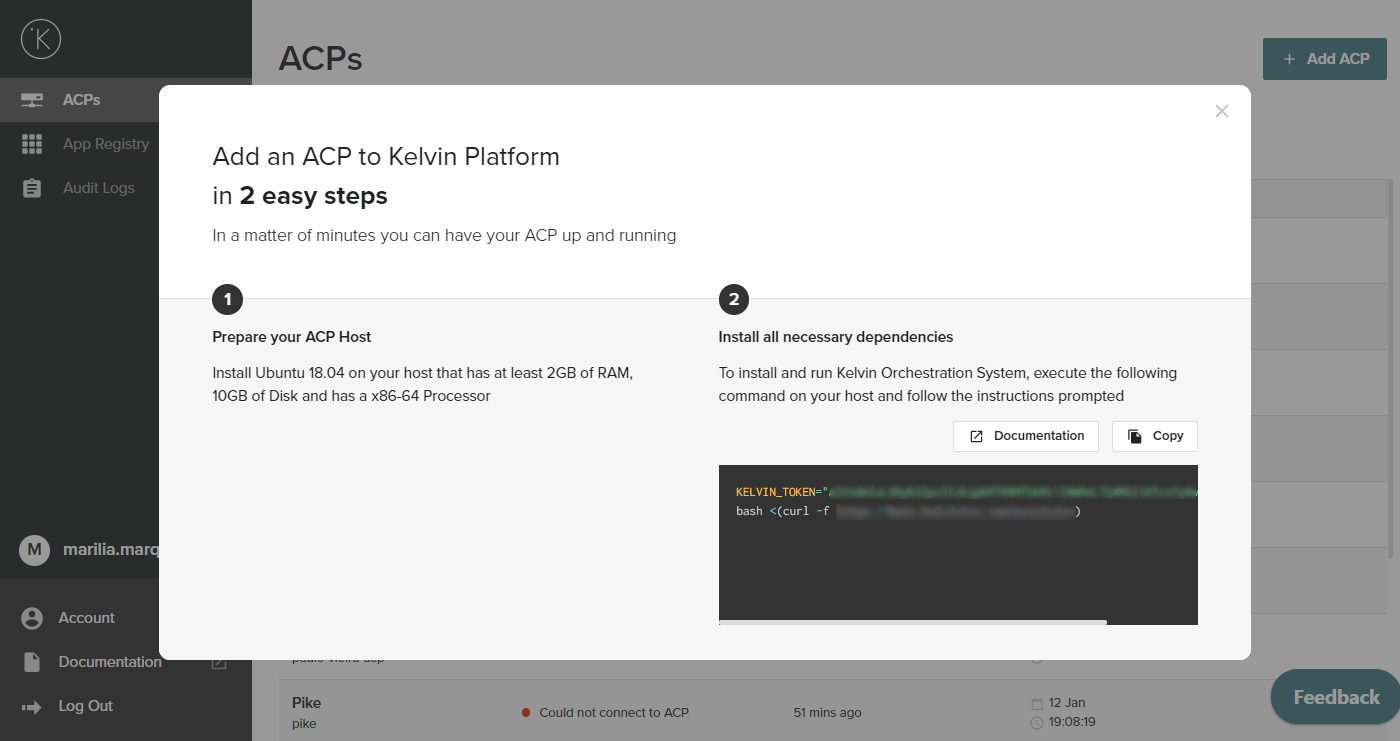1400x741 pixels.
Task: Select the Pike ACP row name
Action: pos(306,703)
